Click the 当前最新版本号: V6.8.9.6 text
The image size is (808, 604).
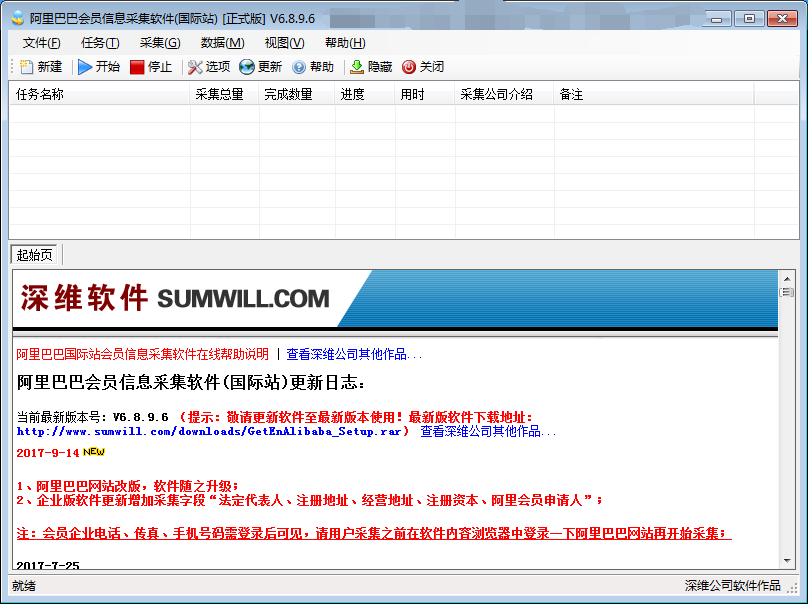coord(92,417)
